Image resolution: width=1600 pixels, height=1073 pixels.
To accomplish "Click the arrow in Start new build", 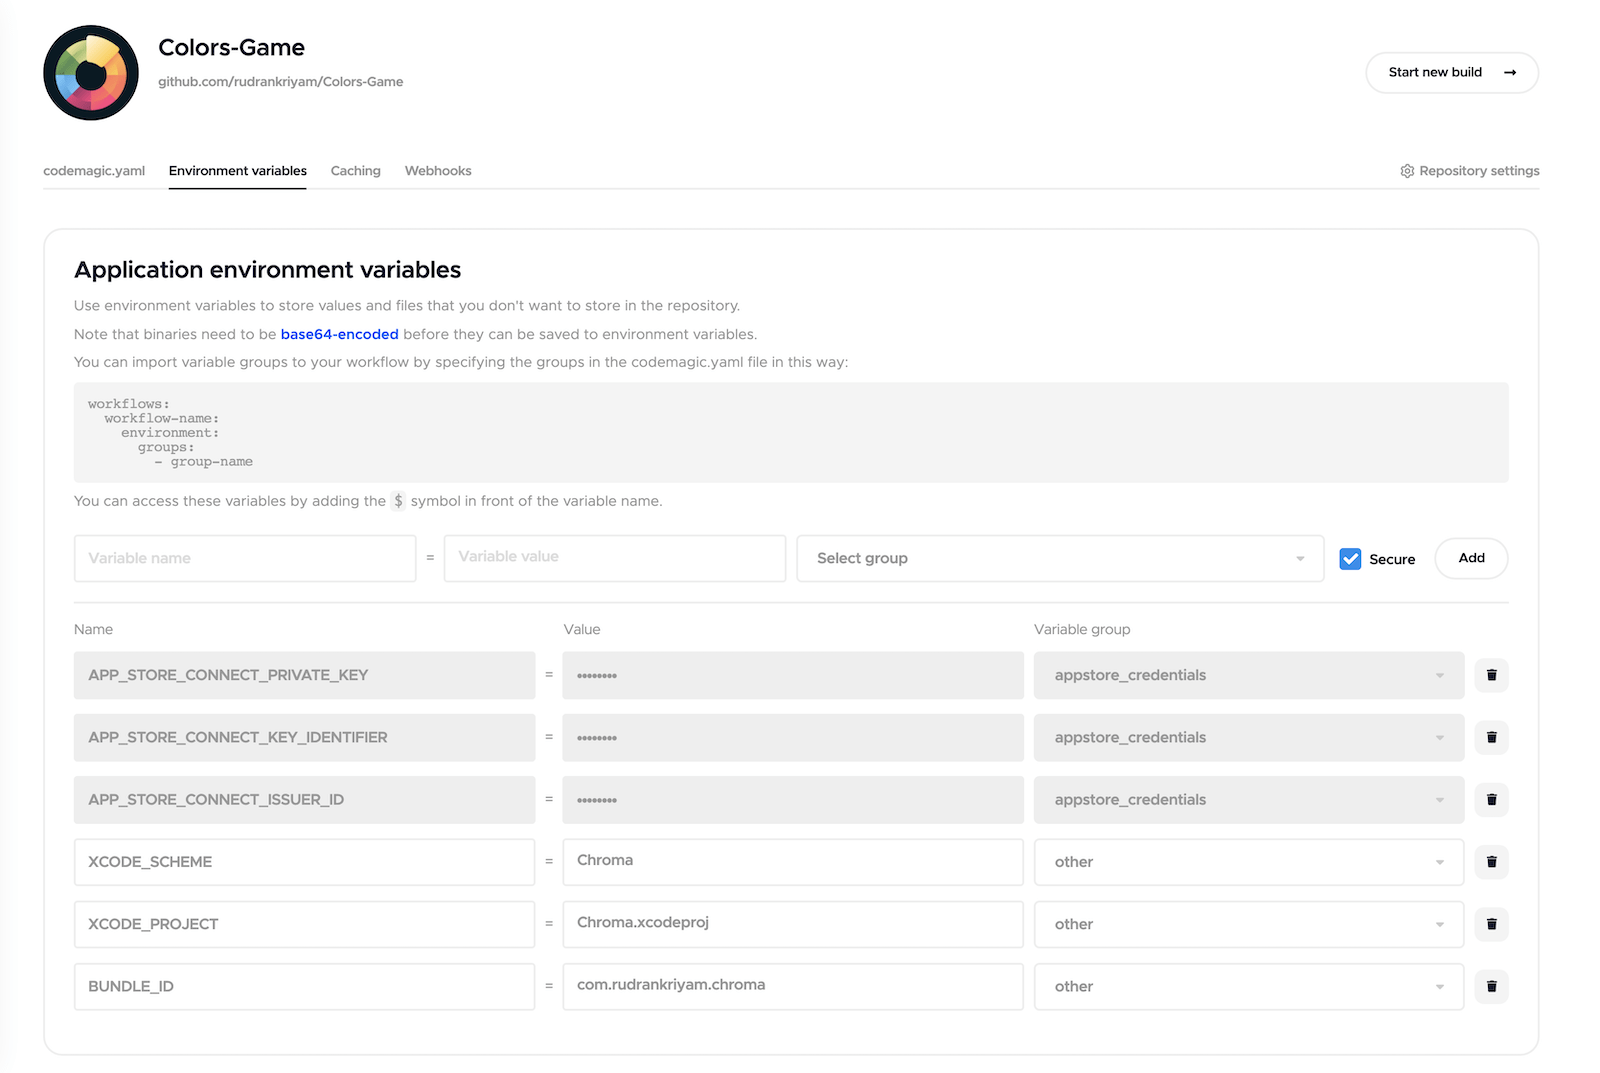I will (1510, 72).
